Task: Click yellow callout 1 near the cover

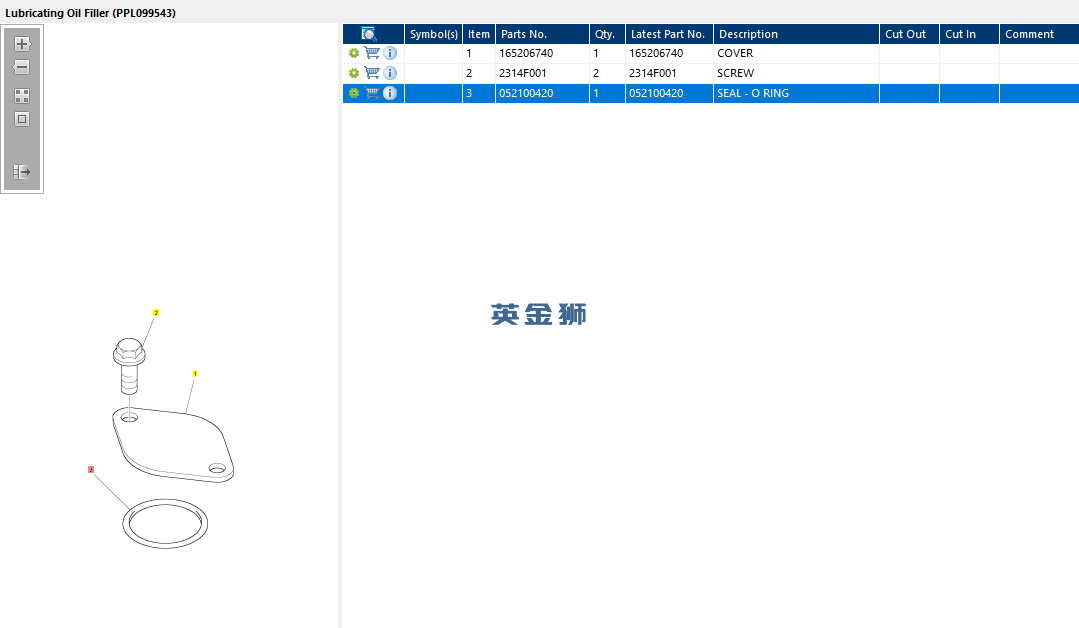Action: click(x=195, y=373)
